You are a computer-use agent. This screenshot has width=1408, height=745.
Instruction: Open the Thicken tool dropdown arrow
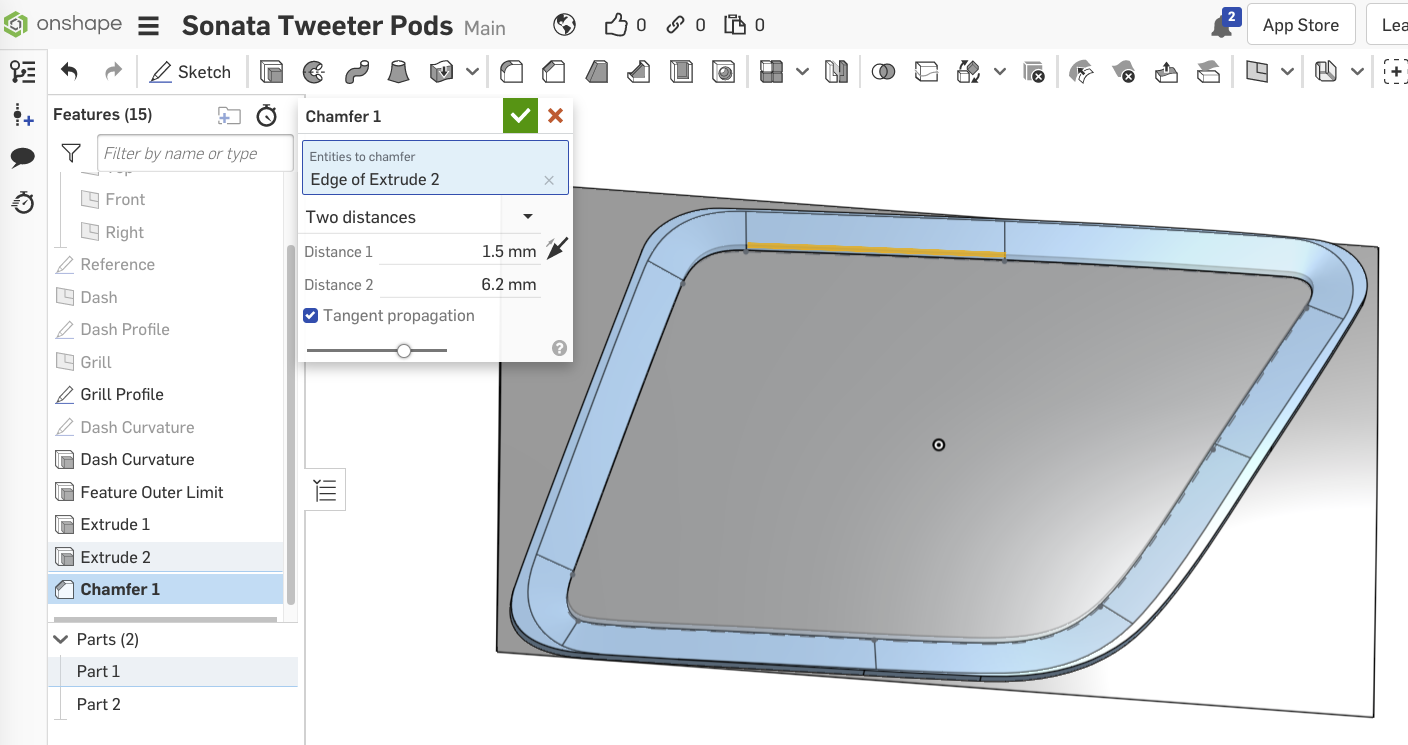(472, 72)
